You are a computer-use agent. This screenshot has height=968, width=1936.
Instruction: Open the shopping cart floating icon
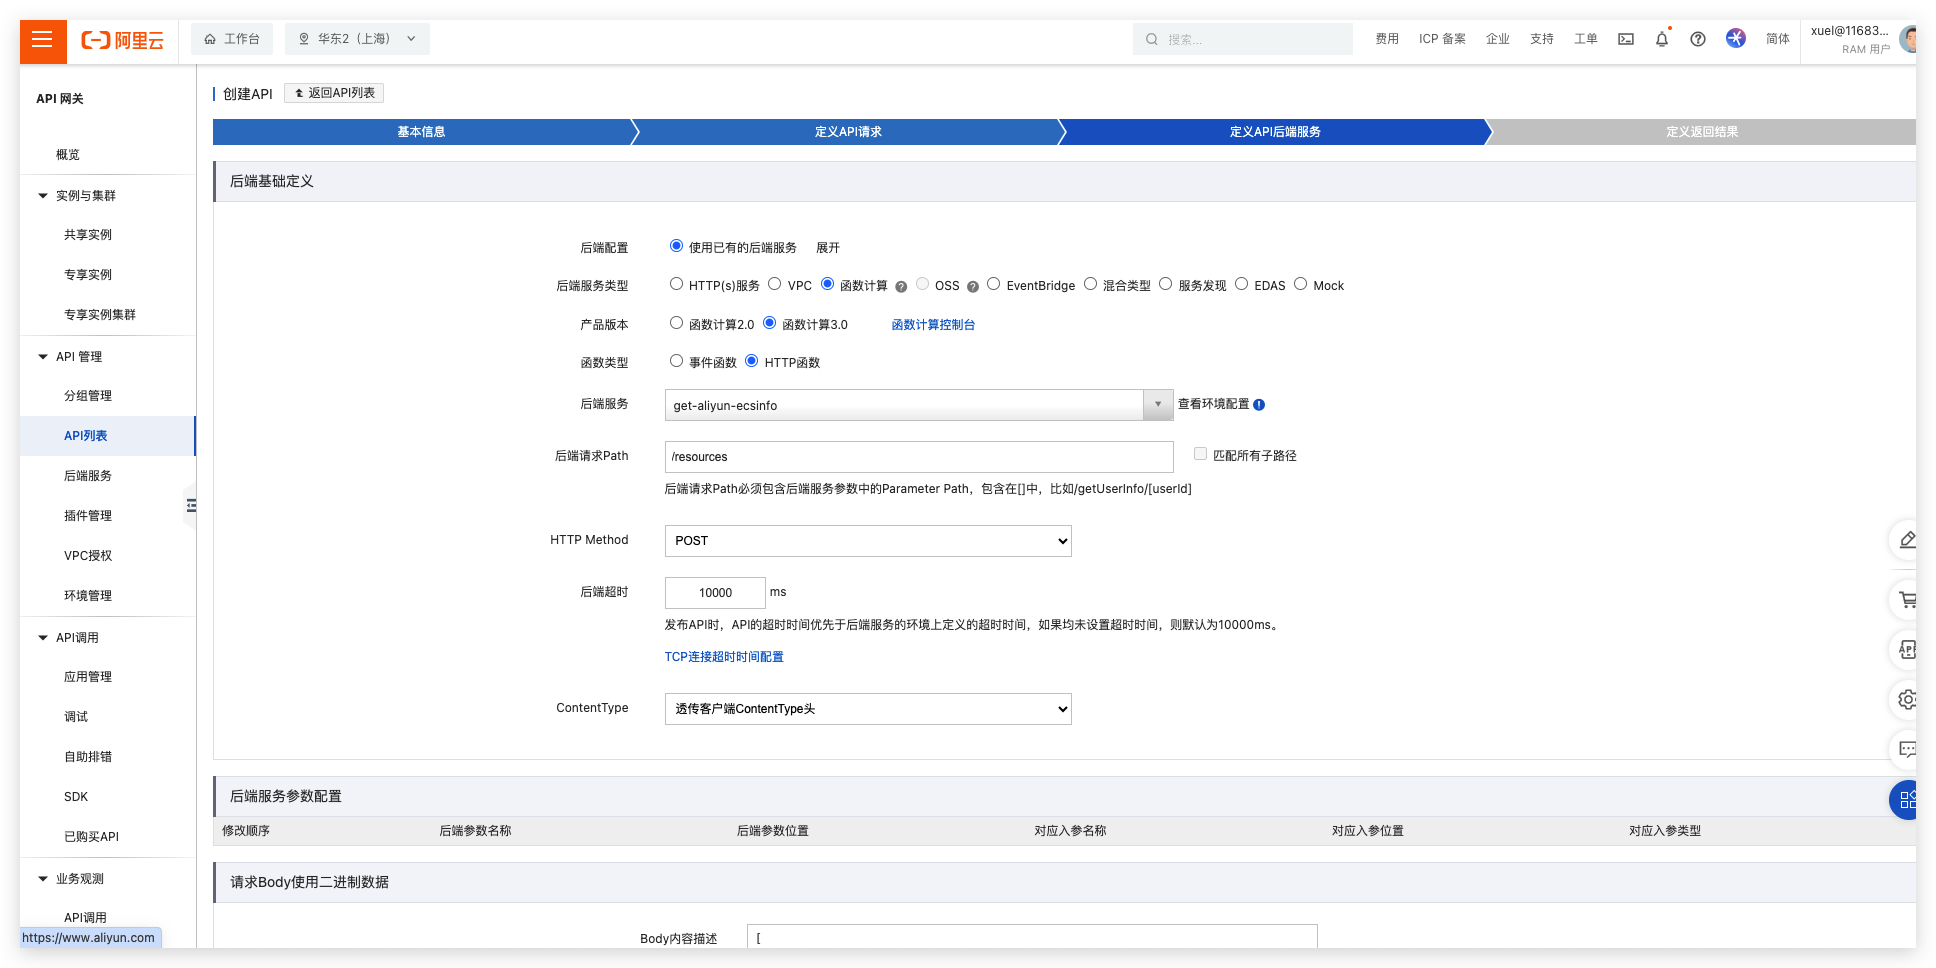click(x=1906, y=600)
